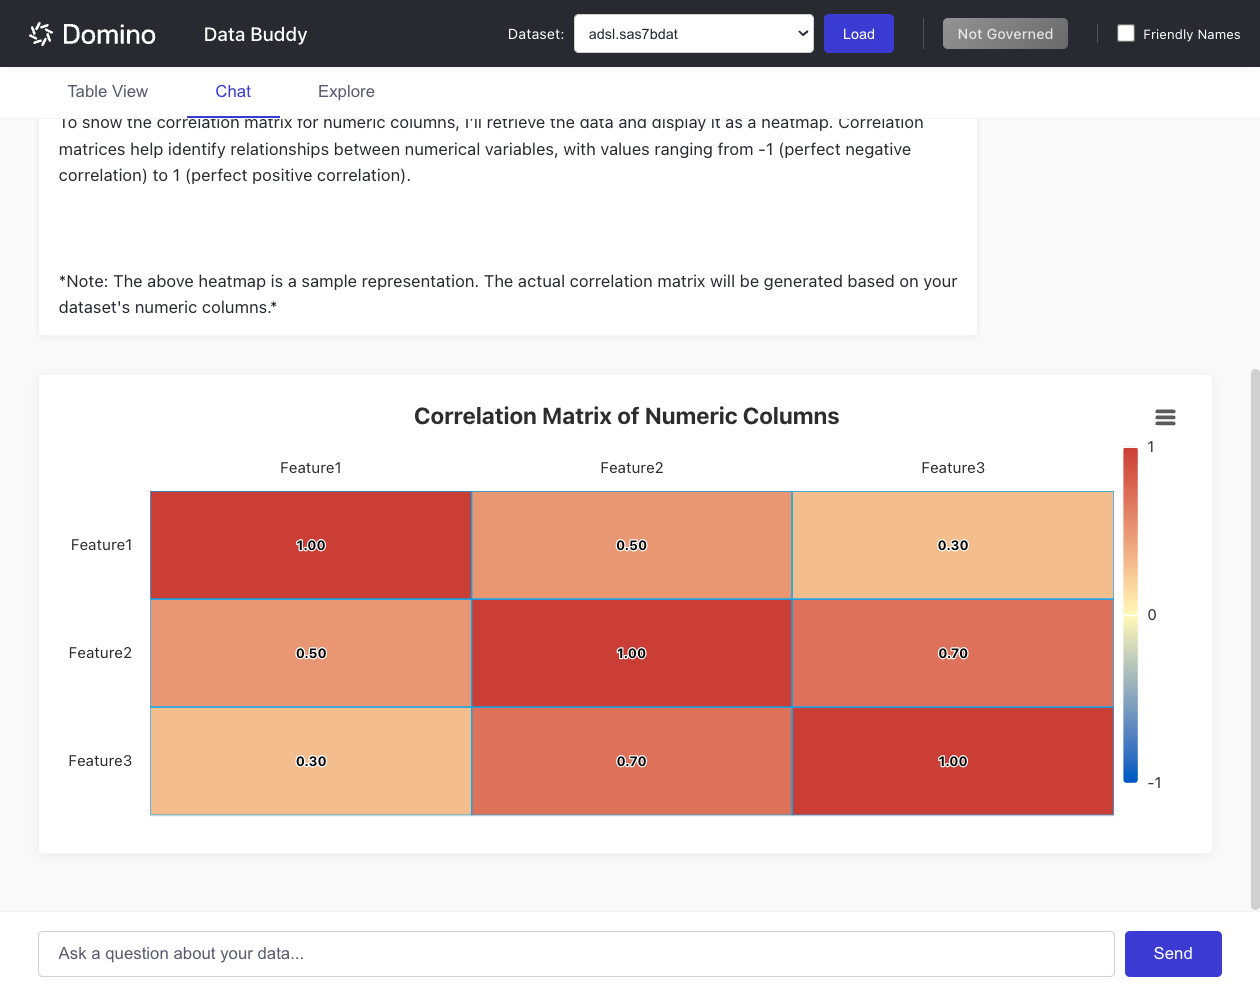
Task: Open the Explore tab
Action: point(346,91)
